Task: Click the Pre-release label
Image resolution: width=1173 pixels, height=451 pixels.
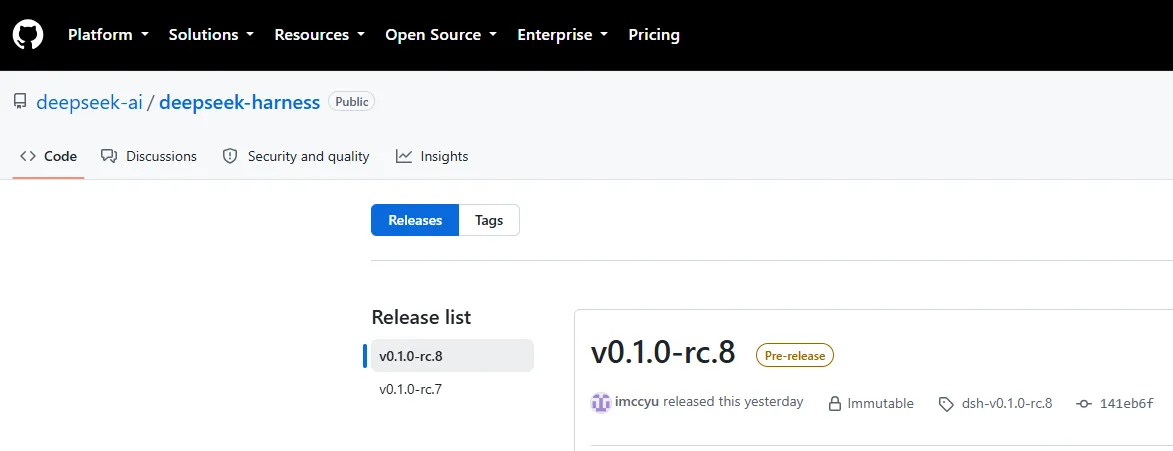Action: [794, 355]
